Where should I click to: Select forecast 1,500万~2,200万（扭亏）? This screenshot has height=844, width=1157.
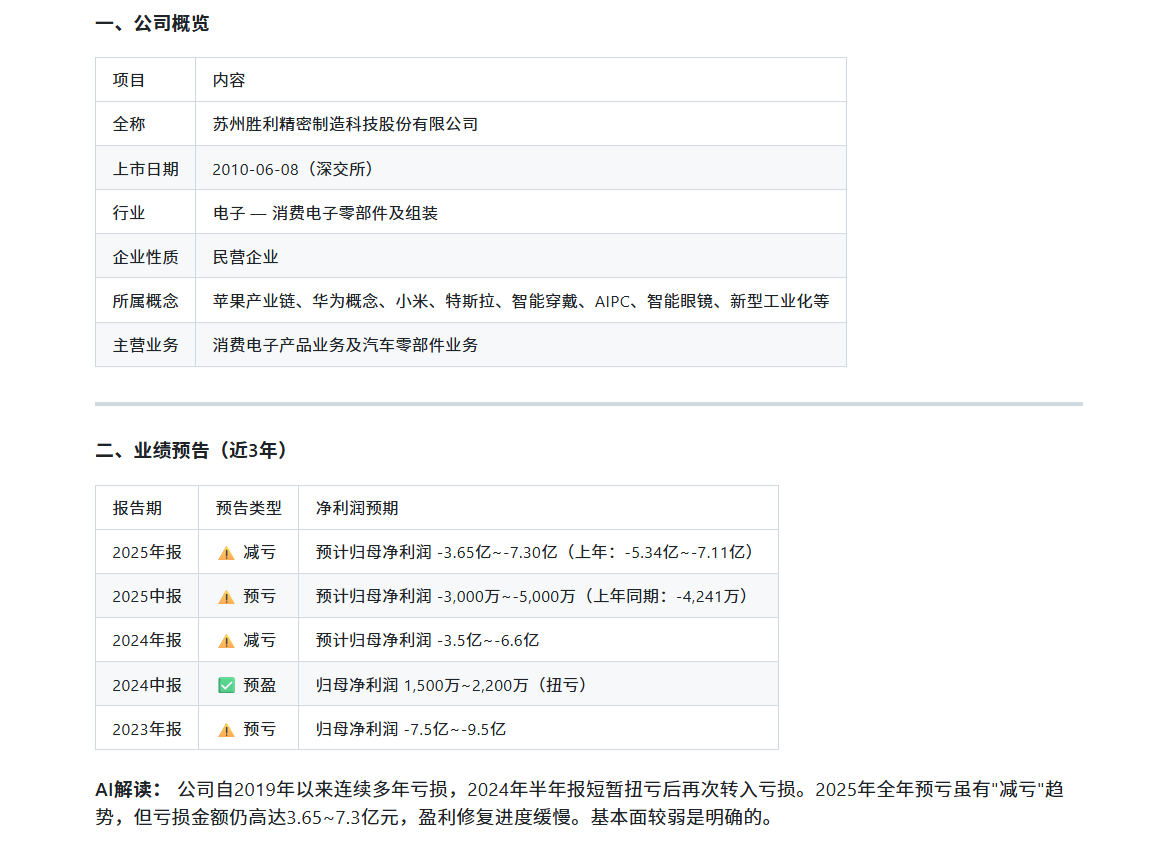[x=498, y=685]
